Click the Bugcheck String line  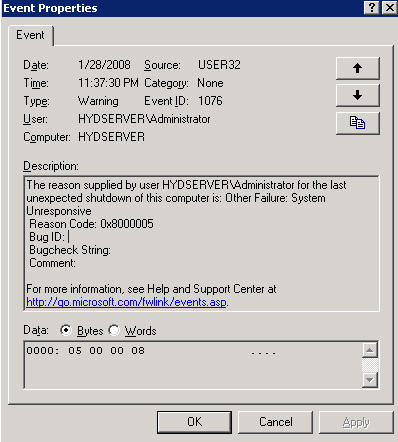[70, 250]
